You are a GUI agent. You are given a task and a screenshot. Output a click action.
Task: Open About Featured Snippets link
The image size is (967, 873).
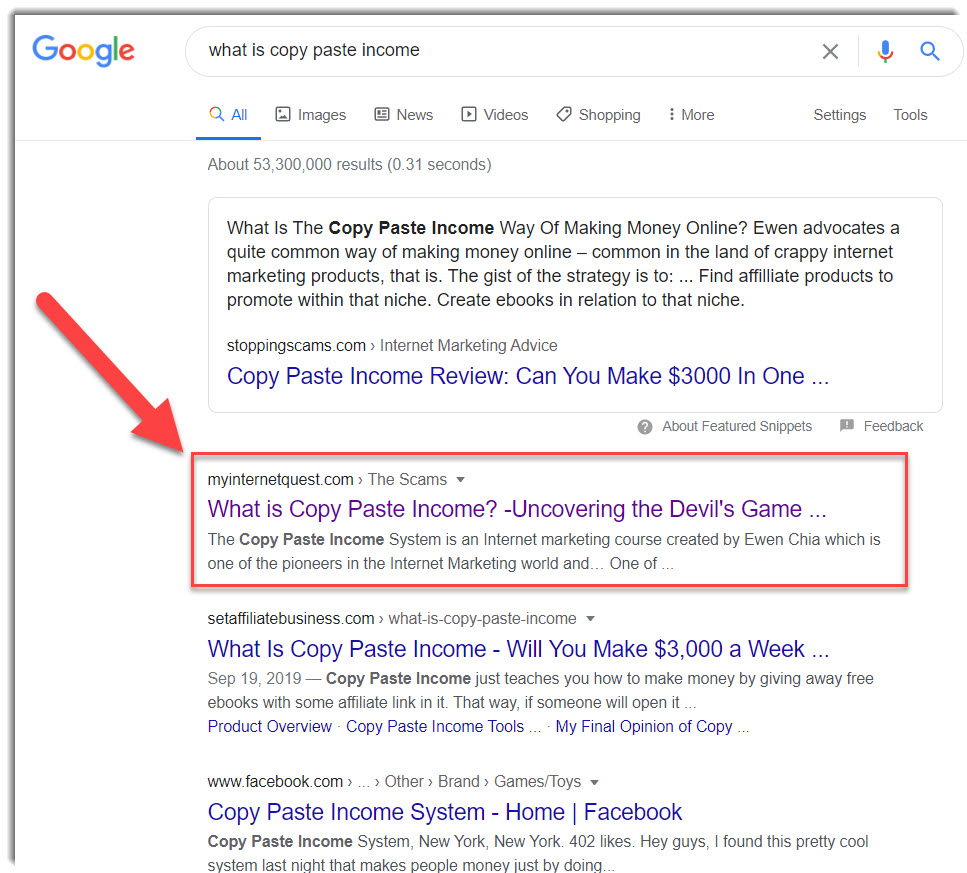(x=737, y=426)
